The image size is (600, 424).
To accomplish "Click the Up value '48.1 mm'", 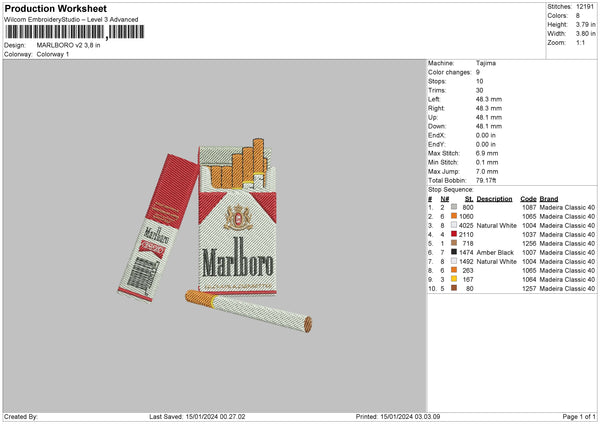I will click(x=489, y=117).
